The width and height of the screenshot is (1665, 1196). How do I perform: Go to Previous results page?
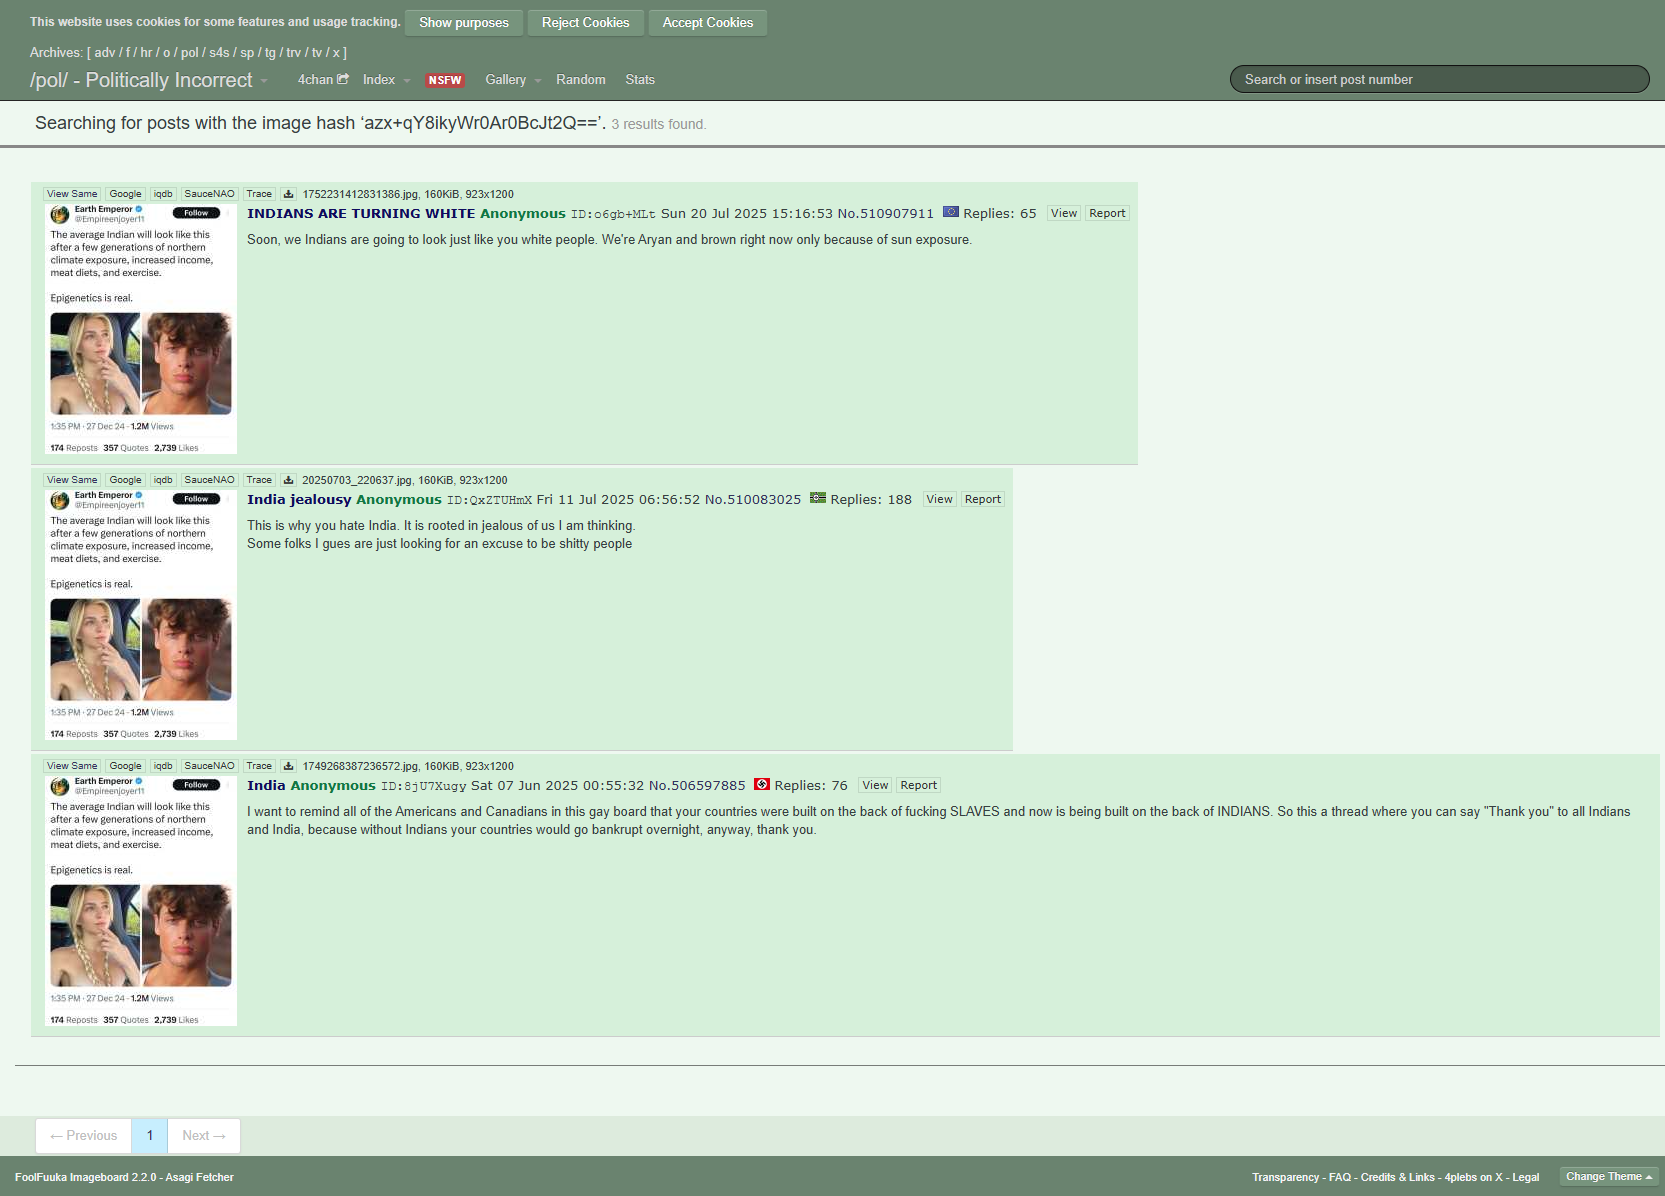[x=84, y=1135]
